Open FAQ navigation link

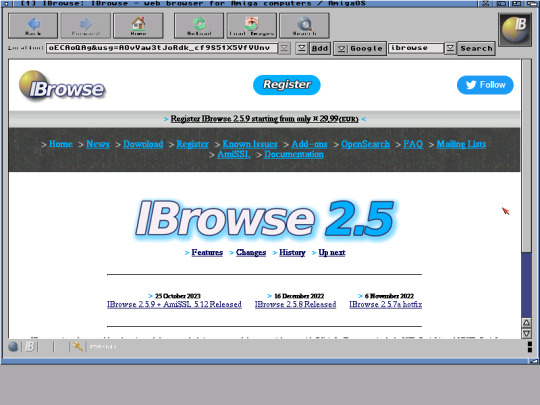point(413,144)
